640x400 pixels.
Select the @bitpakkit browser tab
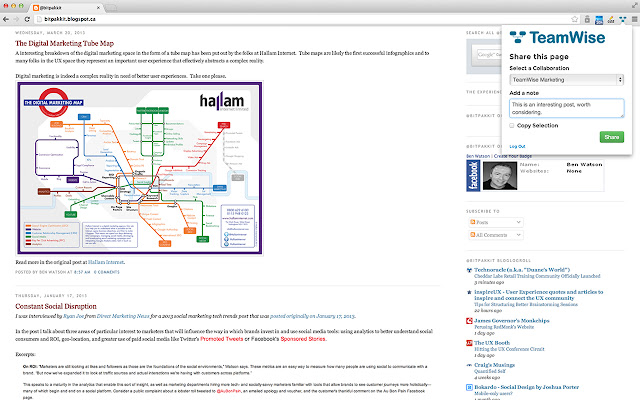pyautogui.click(x=66, y=7)
